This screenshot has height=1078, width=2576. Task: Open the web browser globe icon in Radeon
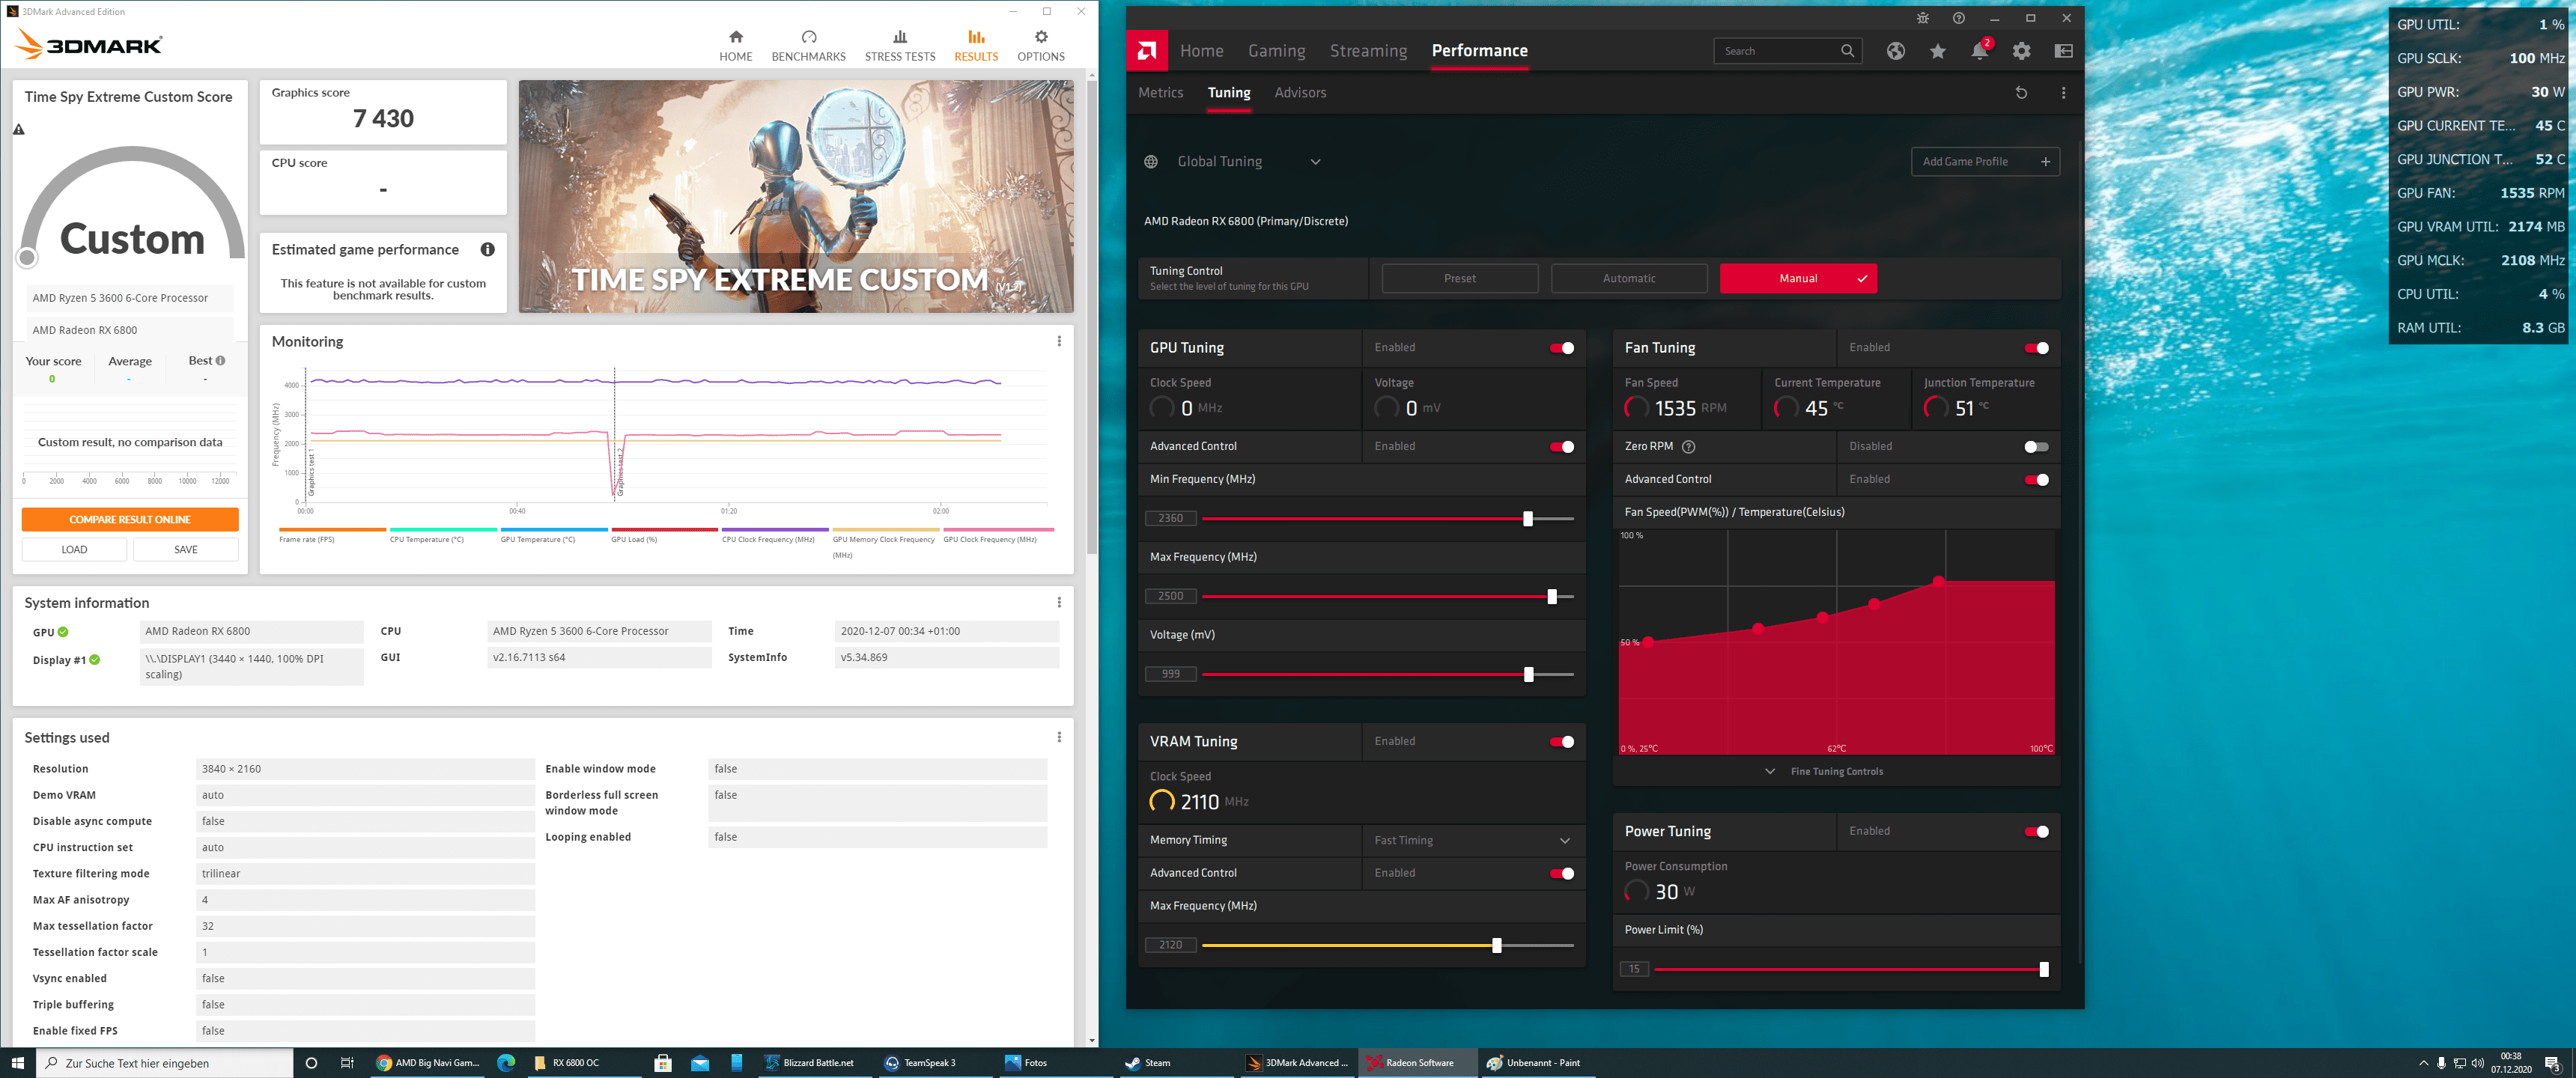(x=1895, y=51)
